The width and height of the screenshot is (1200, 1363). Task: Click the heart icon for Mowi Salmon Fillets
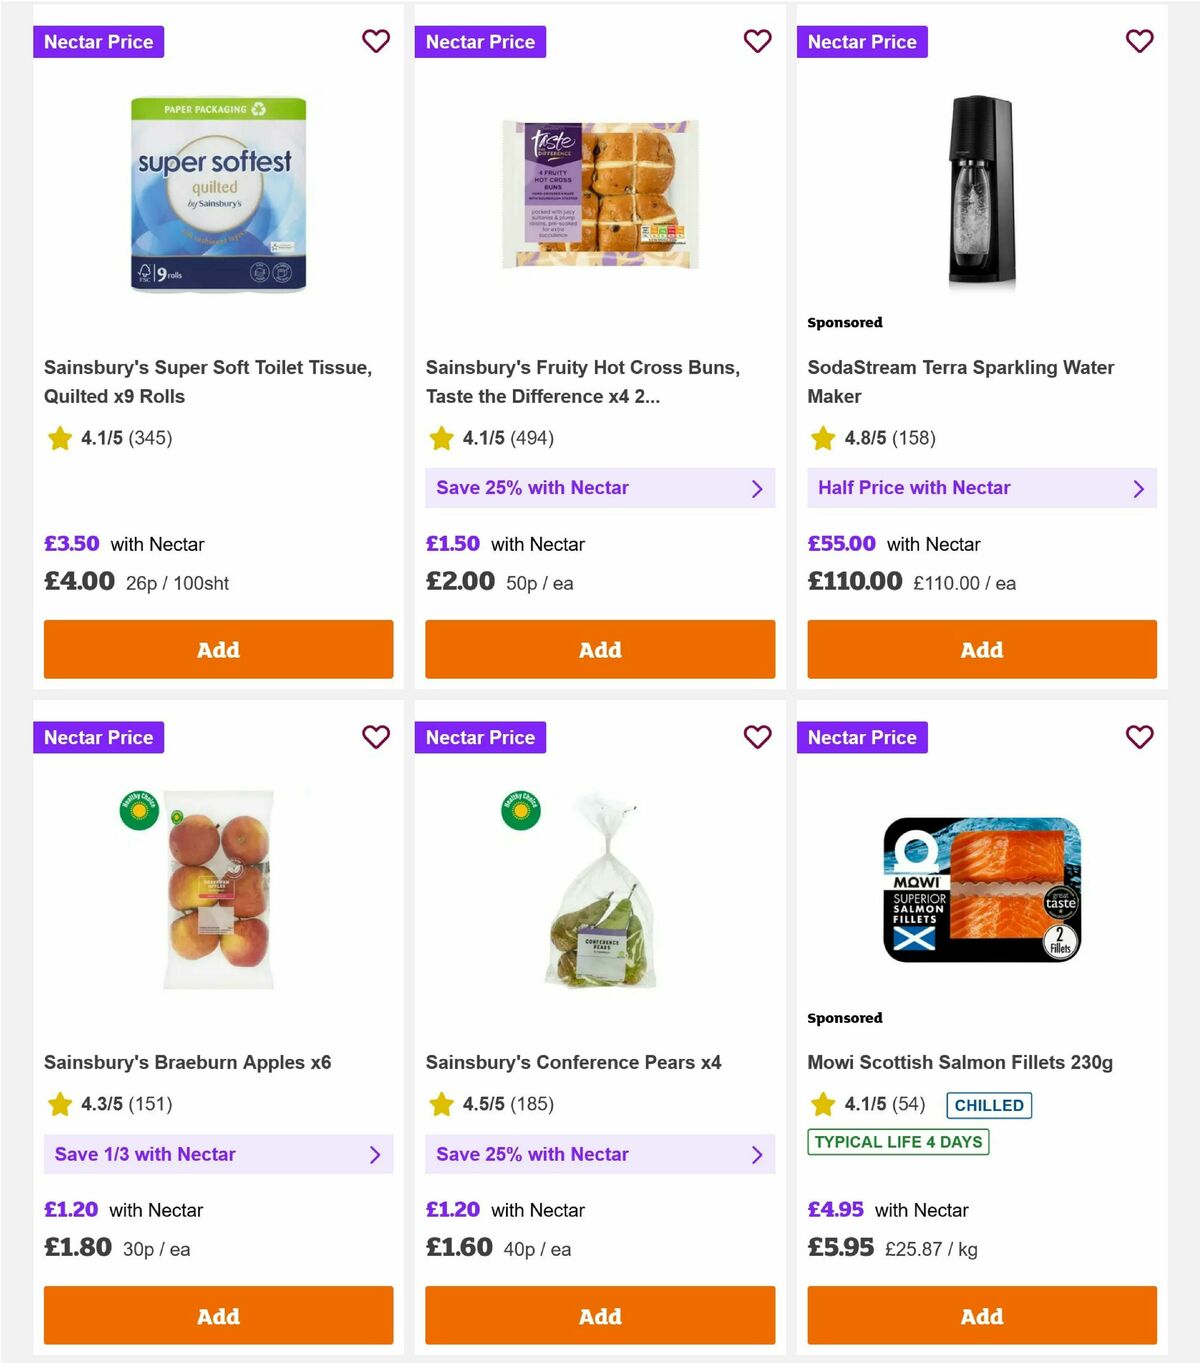click(x=1140, y=737)
